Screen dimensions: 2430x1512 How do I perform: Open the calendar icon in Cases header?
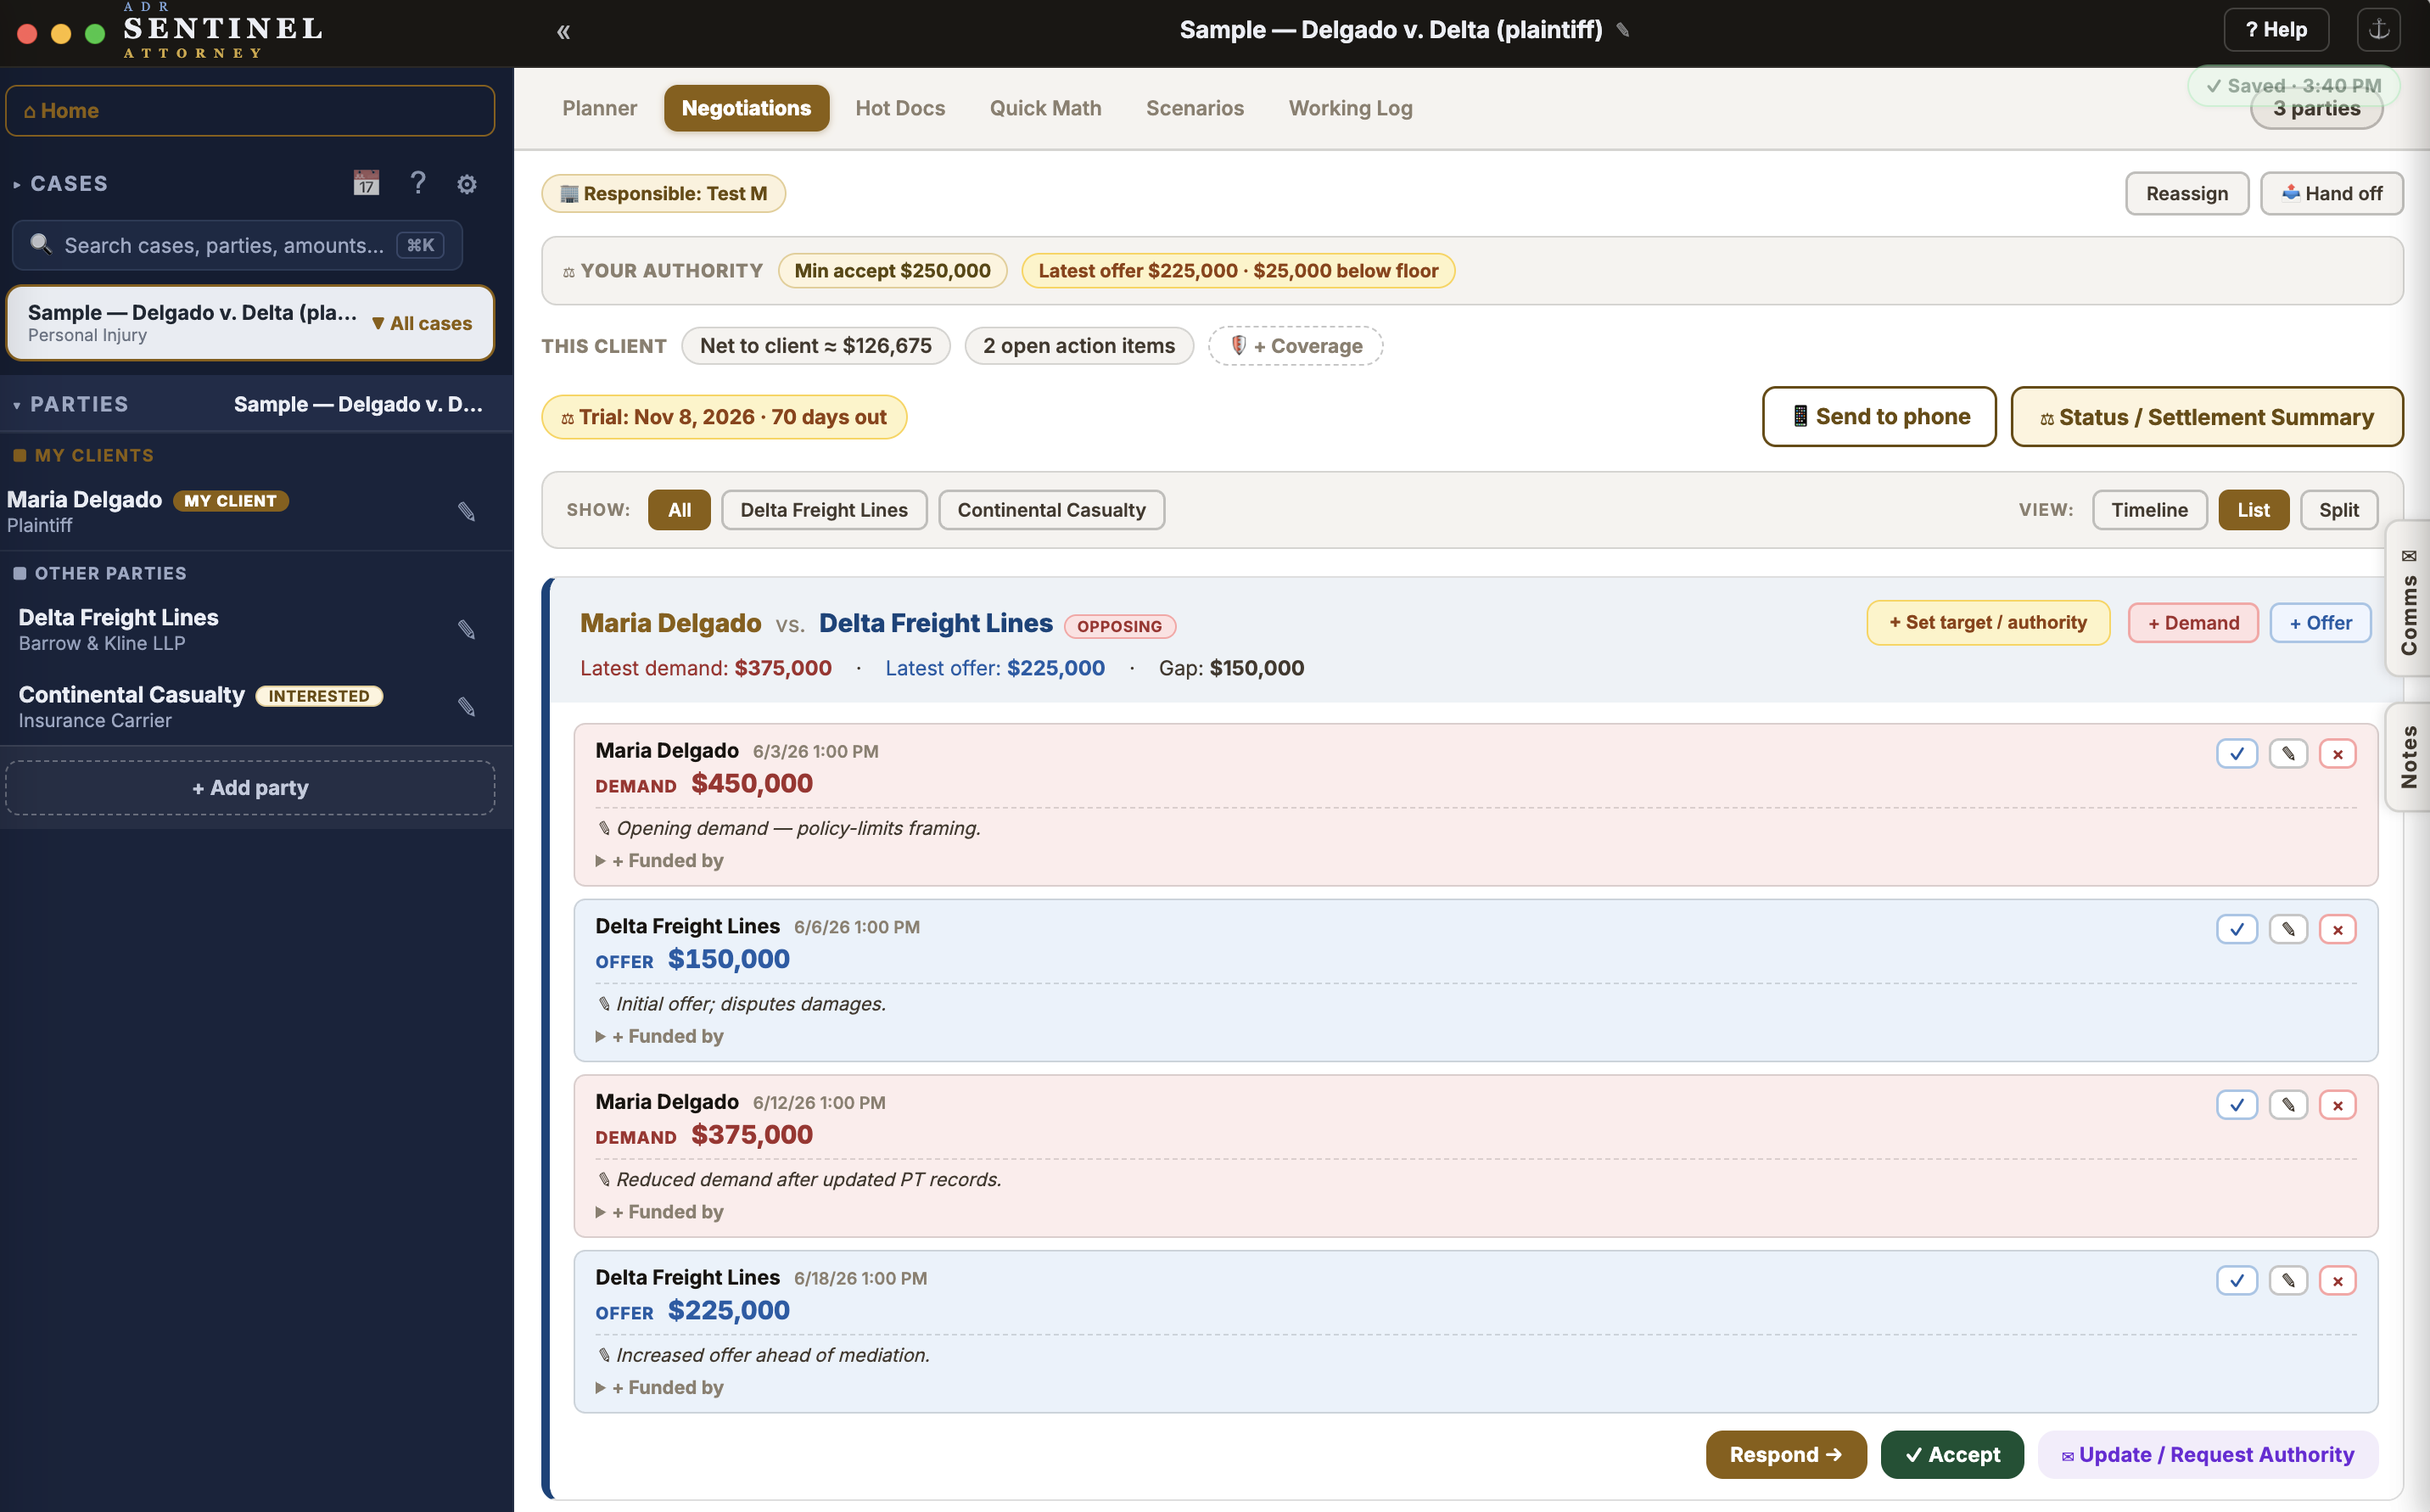click(366, 183)
